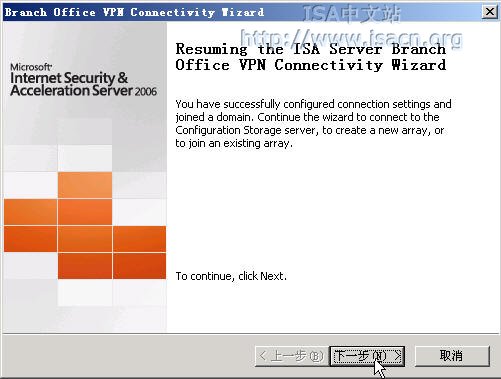This screenshot has height=379, width=501.
Task: Click the Internet Security & Acceleration Server logo
Action: click(x=83, y=80)
